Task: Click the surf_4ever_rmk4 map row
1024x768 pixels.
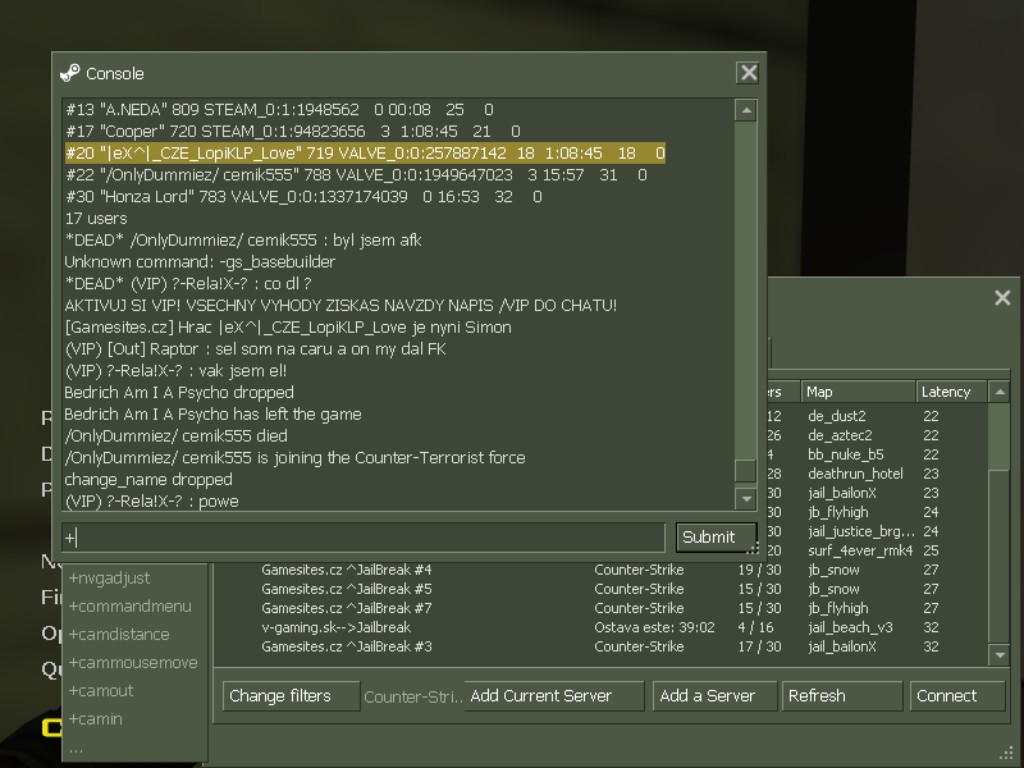Action: [x=860, y=551]
